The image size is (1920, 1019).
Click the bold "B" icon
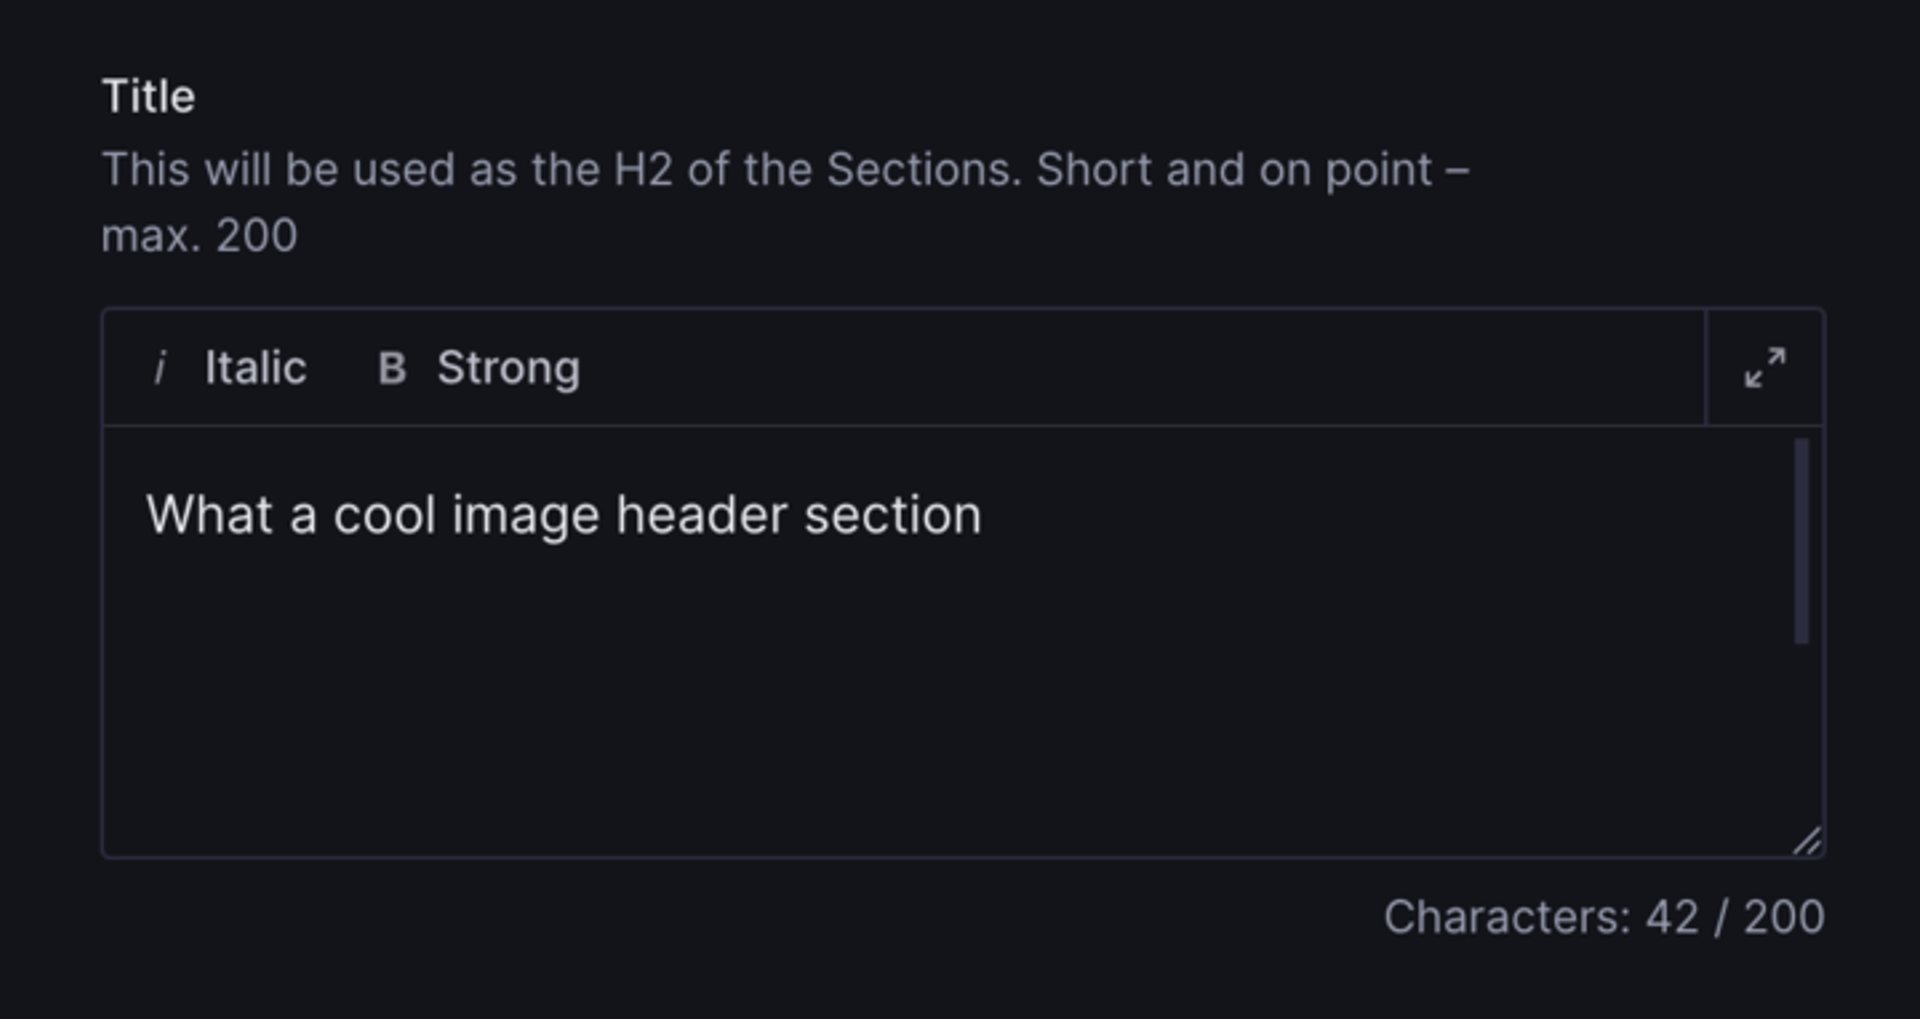[392, 368]
